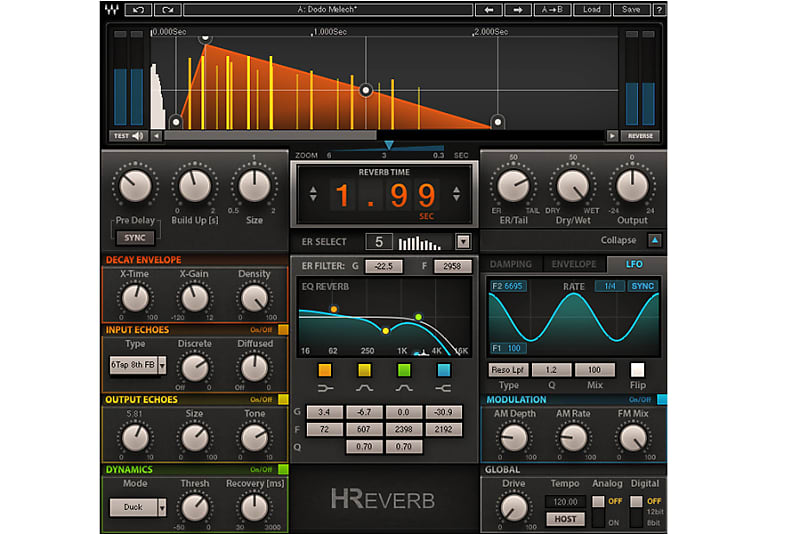
Task: Click the tempo HOST button
Action: (x=565, y=519)
